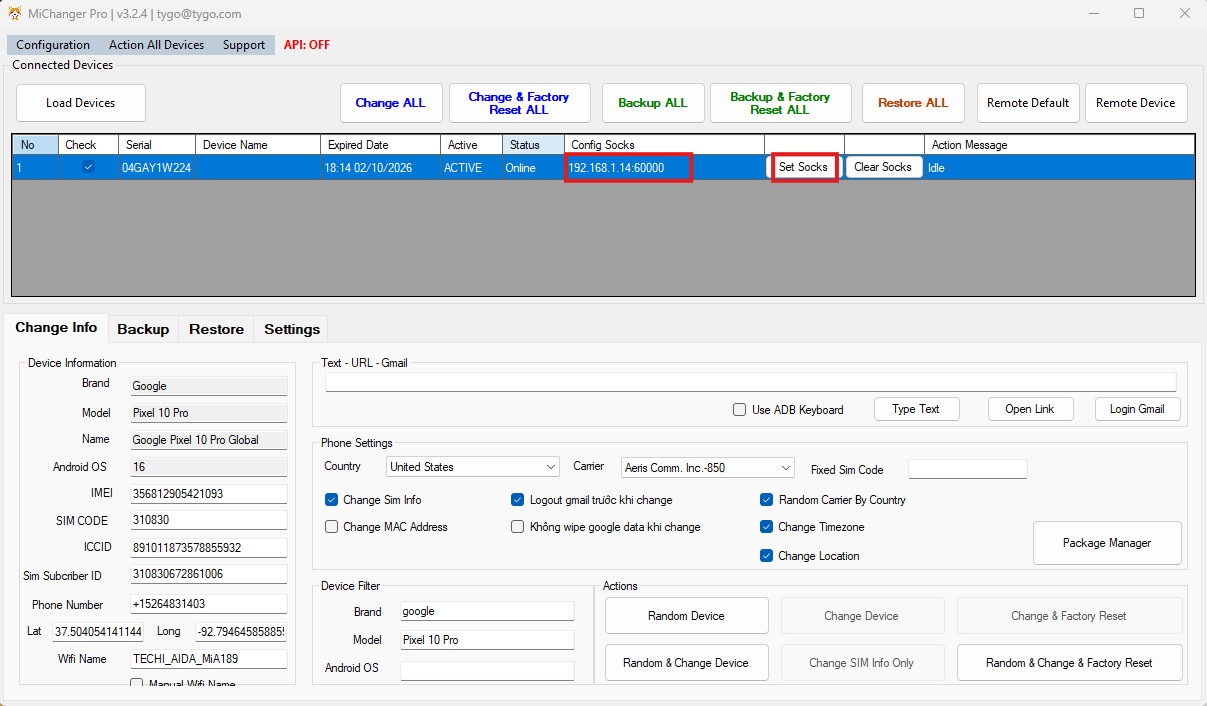1207x706 pixels.
Task: Switch to the Backup tab
Action: pos(143,329)
